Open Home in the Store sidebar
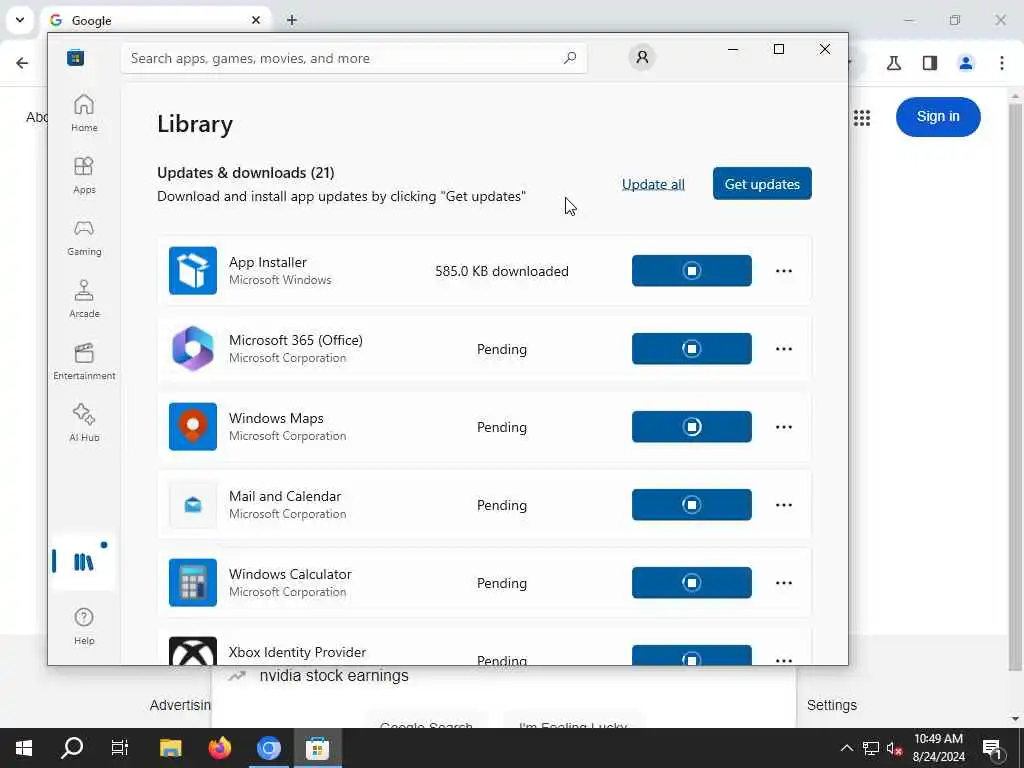Viewport: 1024px width, 768px height. point(84,113)
